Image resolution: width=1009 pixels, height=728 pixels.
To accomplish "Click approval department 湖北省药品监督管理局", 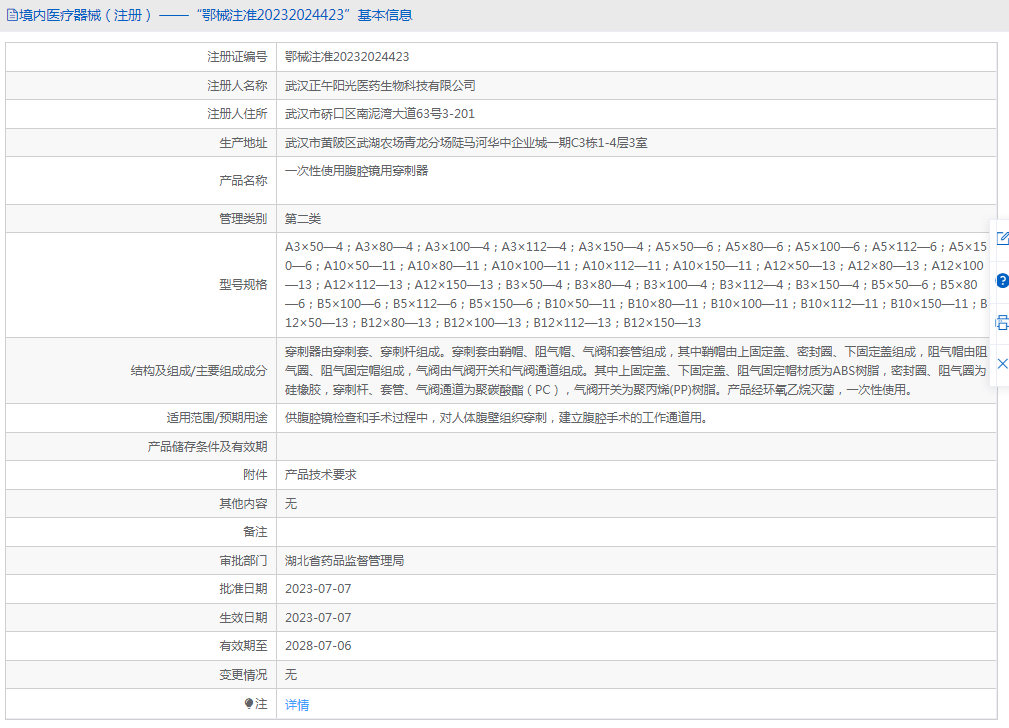I will click(x=344, y=561).
